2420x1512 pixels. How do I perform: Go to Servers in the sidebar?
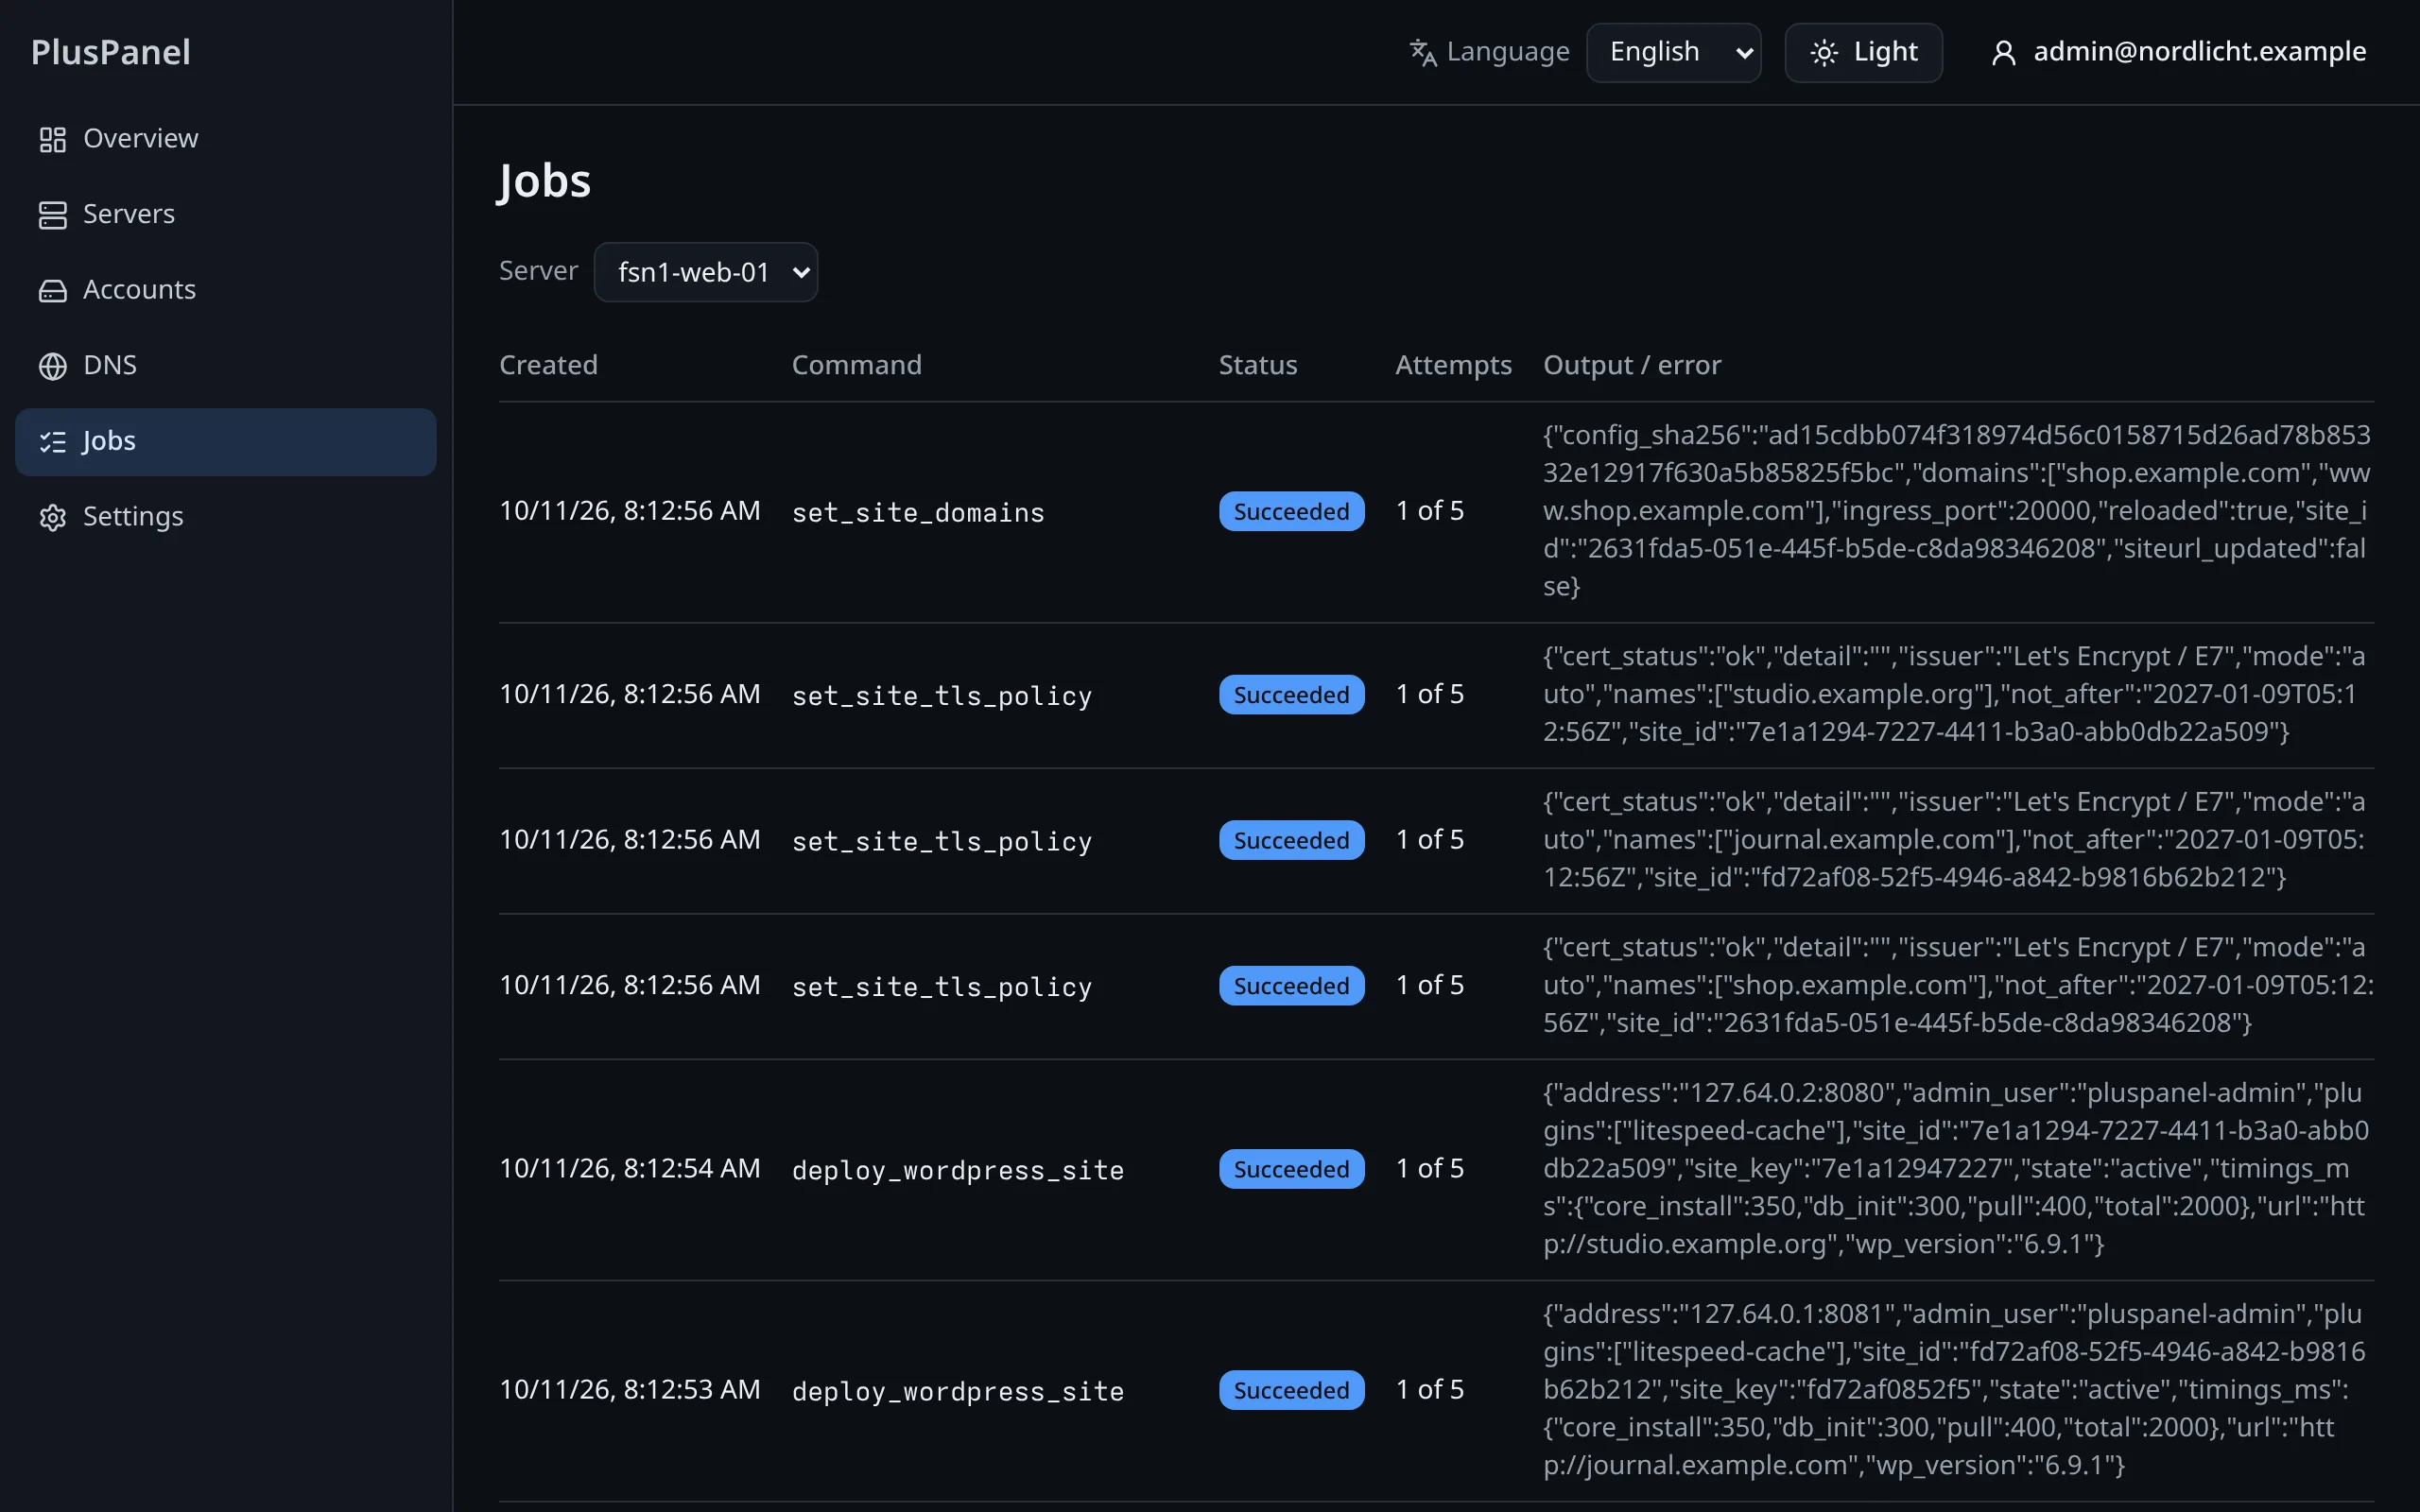pyautogui.click(x=226, y=215)
